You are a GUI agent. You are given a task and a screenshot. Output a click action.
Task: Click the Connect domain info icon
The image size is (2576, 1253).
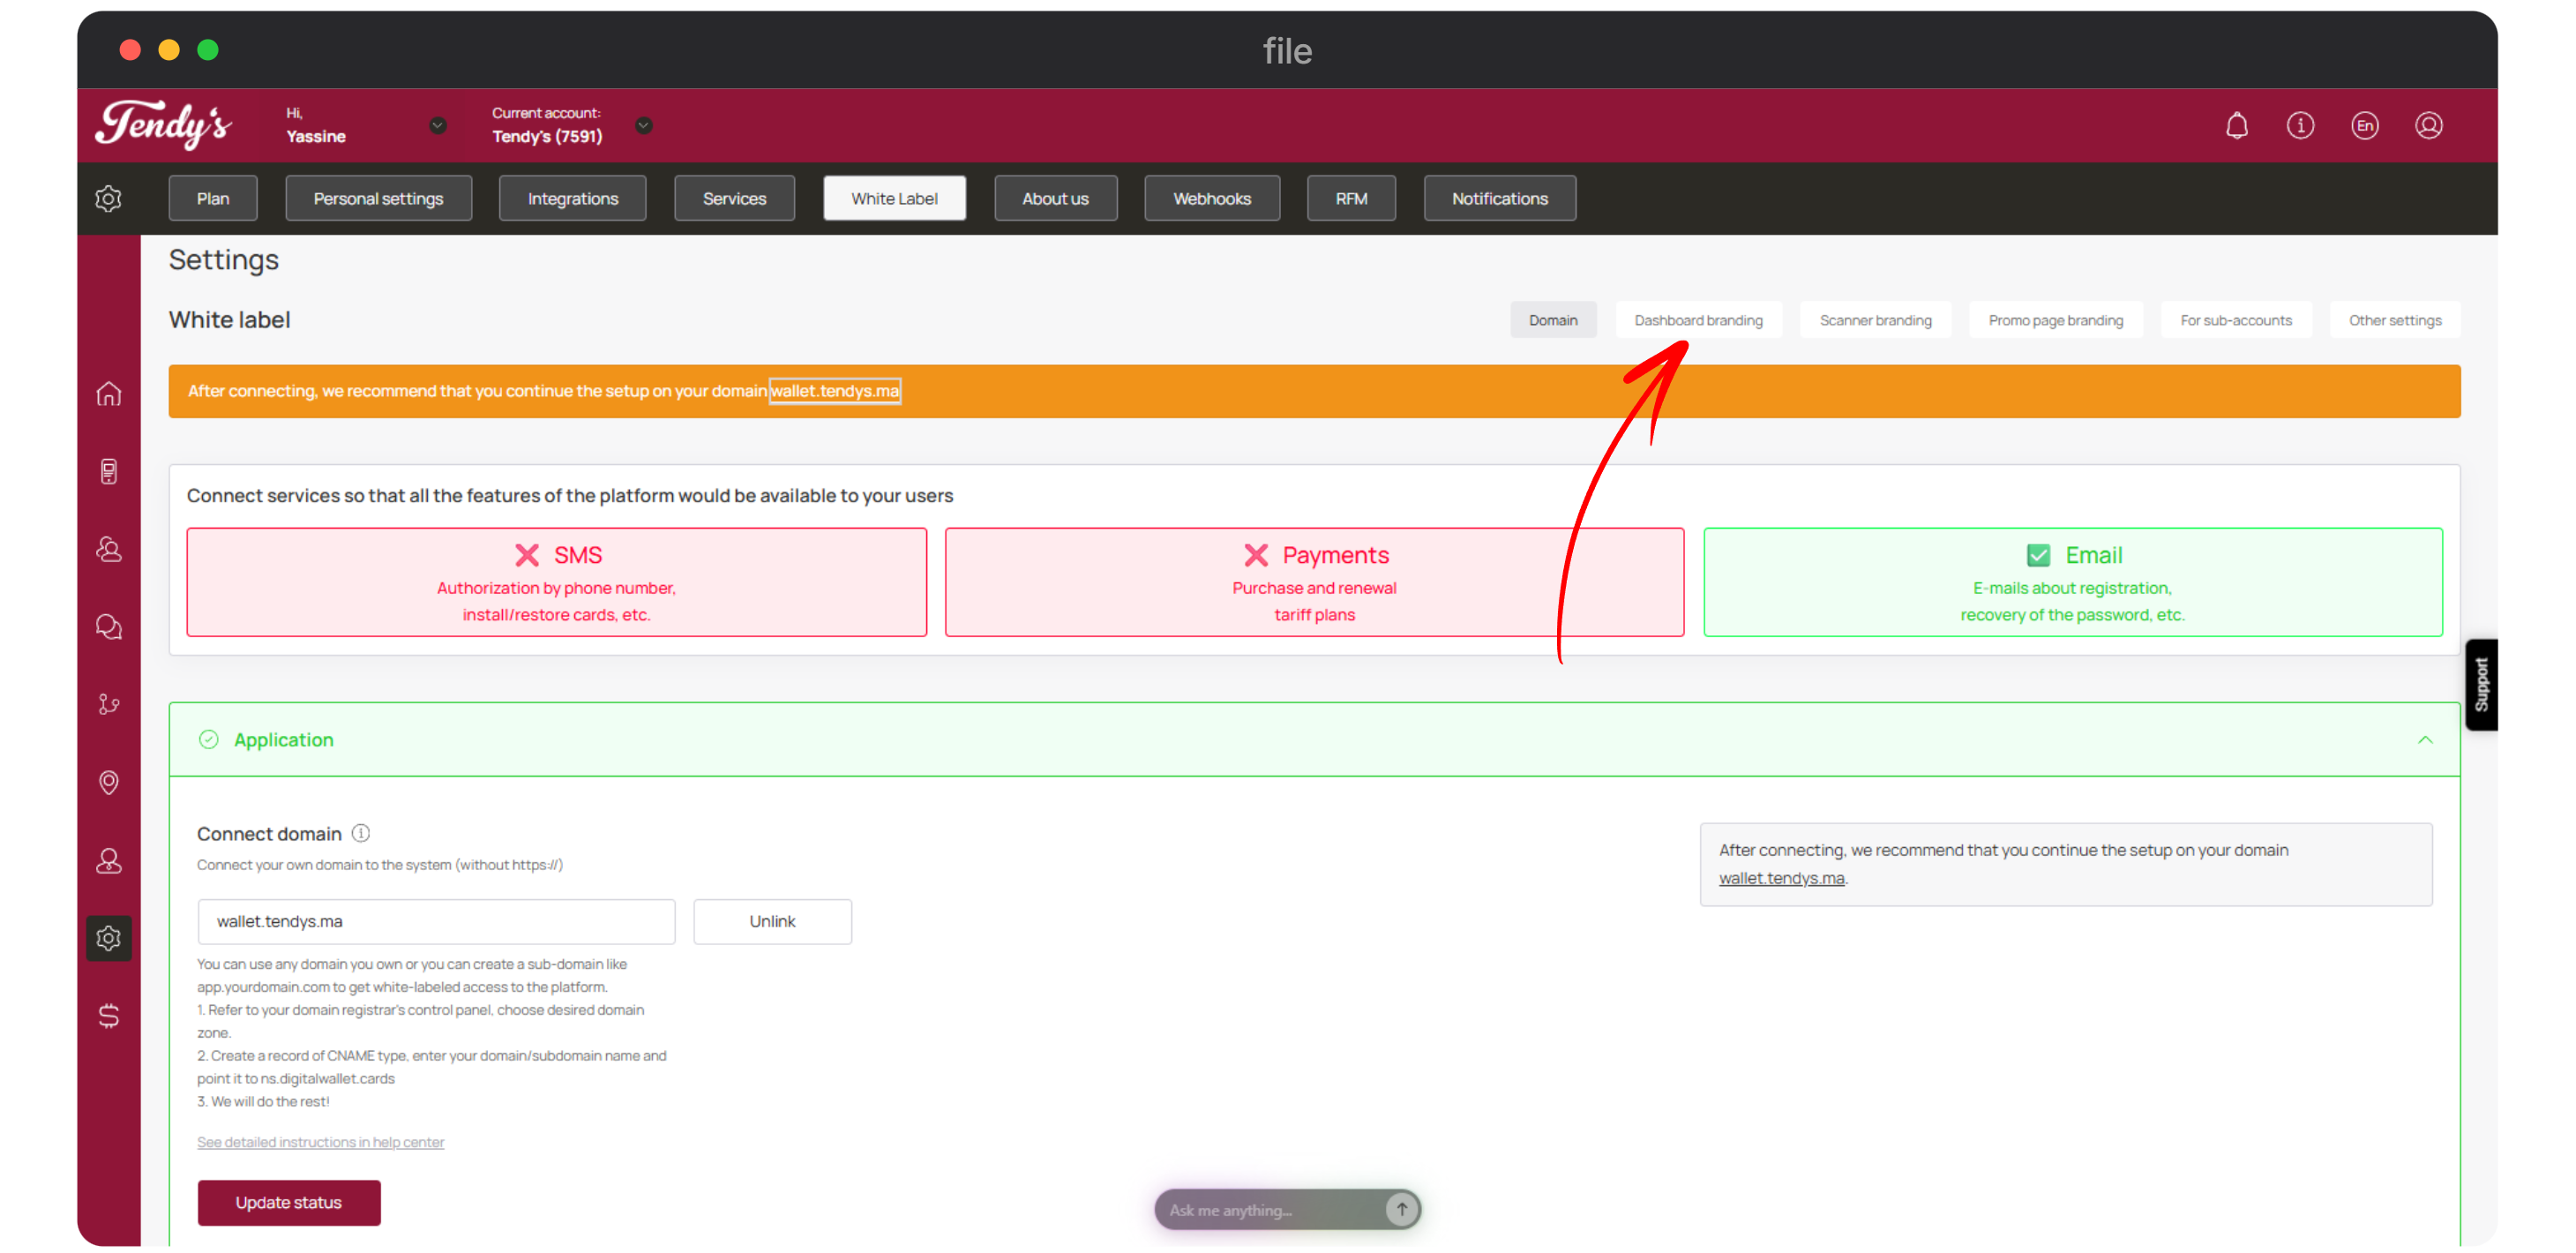pos(361,833)
